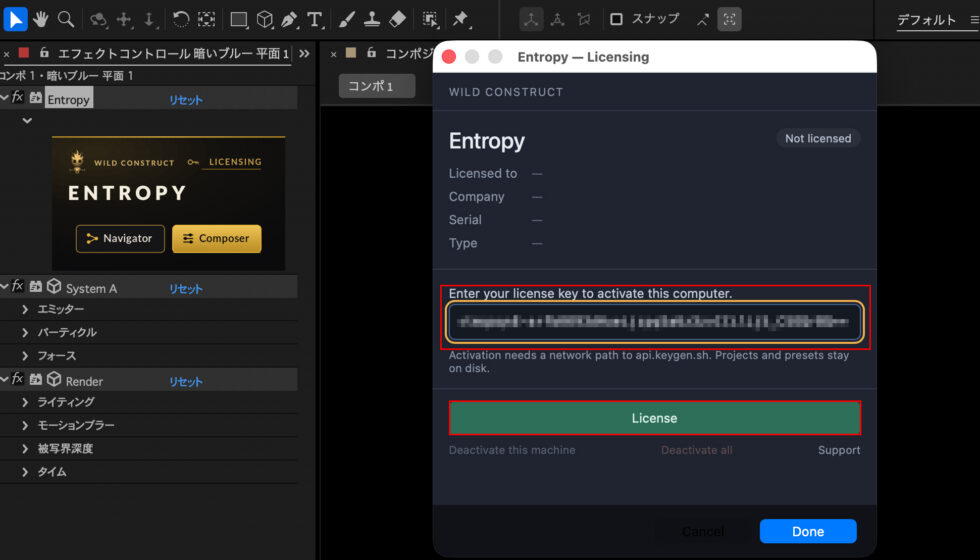980x560 pixels.
Task: Click the snap-to-edges extension icon
Action: 703,19
